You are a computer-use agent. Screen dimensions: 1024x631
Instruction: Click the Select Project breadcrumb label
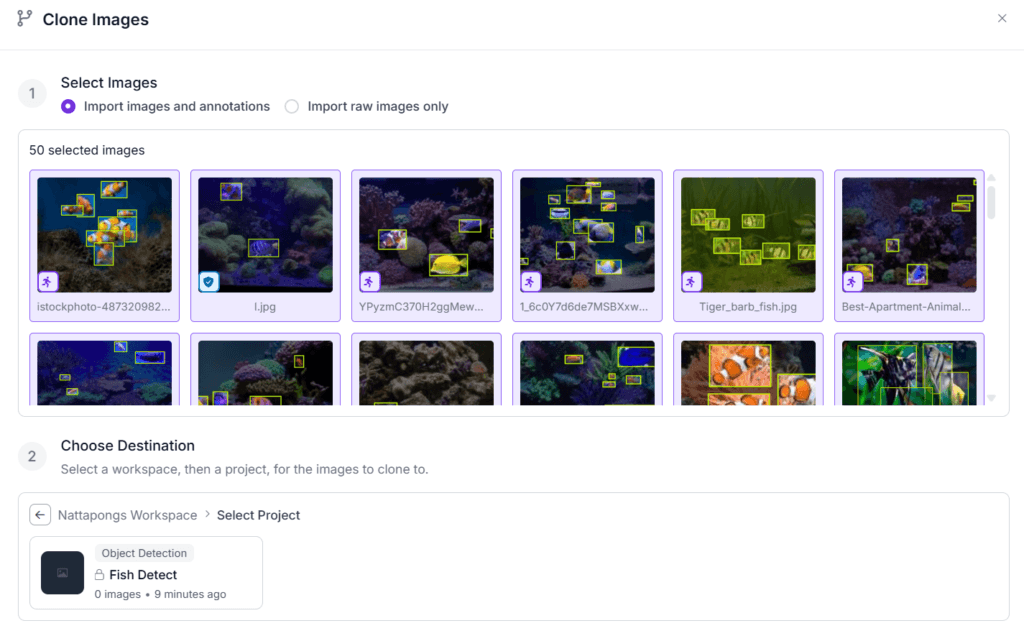click(x=258, y=515)
